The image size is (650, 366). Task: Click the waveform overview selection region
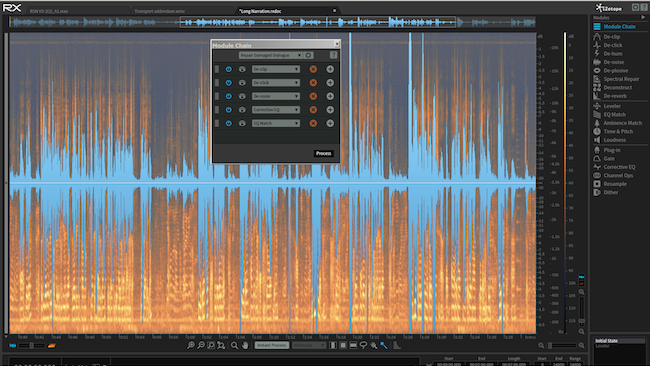pyautogui.click(x=318, y=22)
